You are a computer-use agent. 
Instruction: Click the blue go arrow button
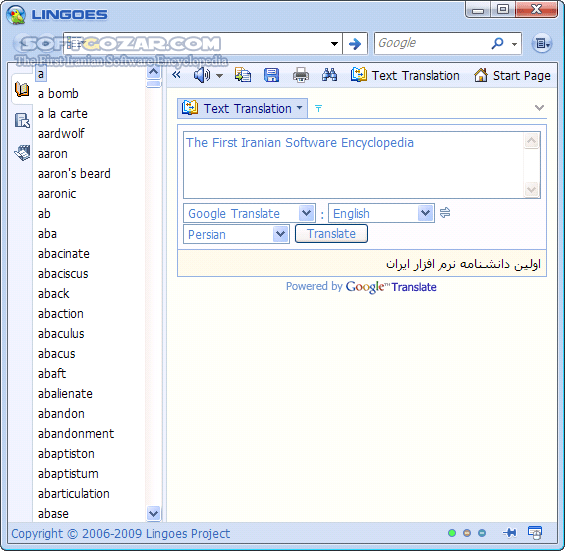coord(355,44)
